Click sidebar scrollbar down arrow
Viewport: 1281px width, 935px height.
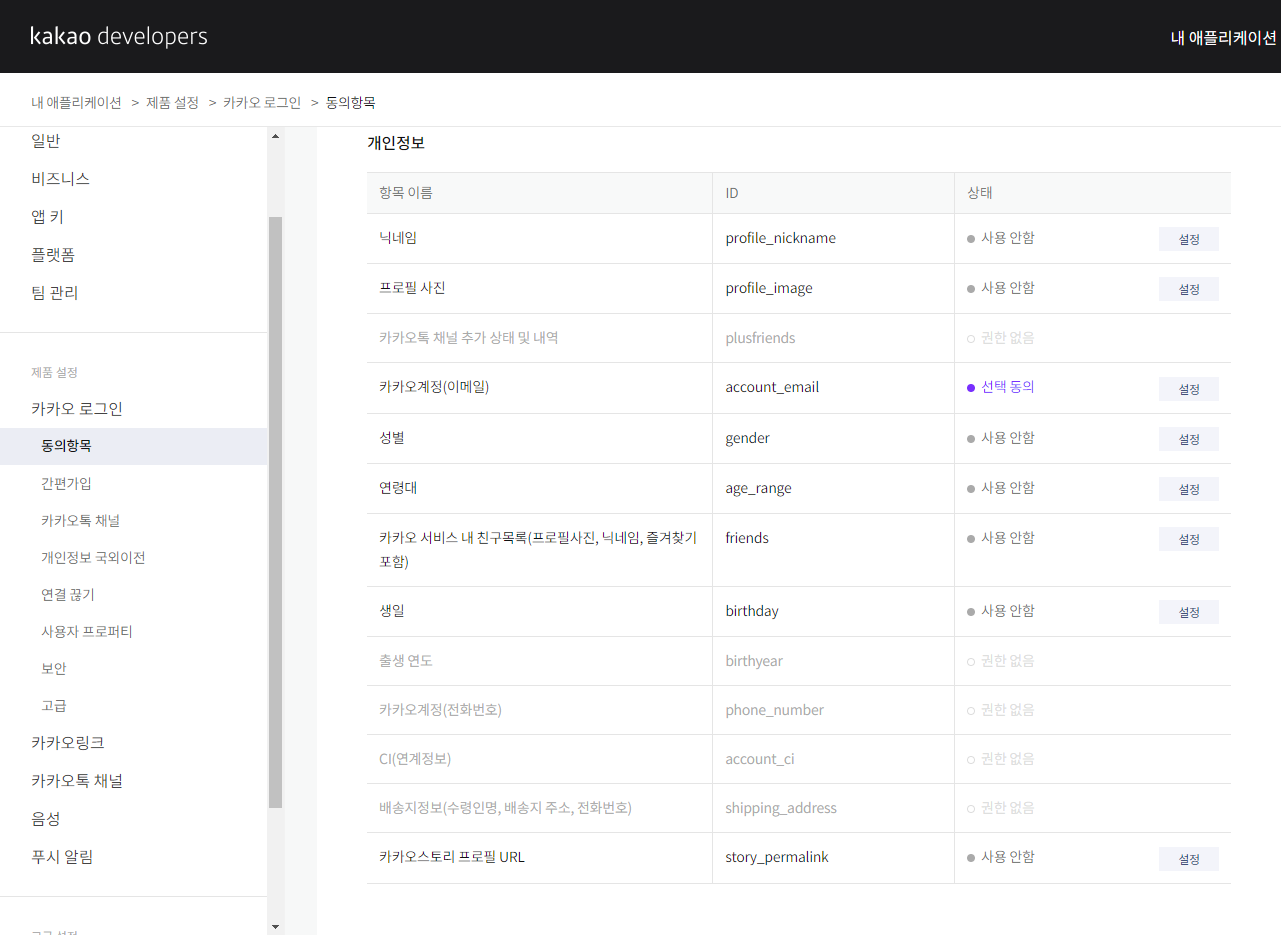[x=276, y=926]
